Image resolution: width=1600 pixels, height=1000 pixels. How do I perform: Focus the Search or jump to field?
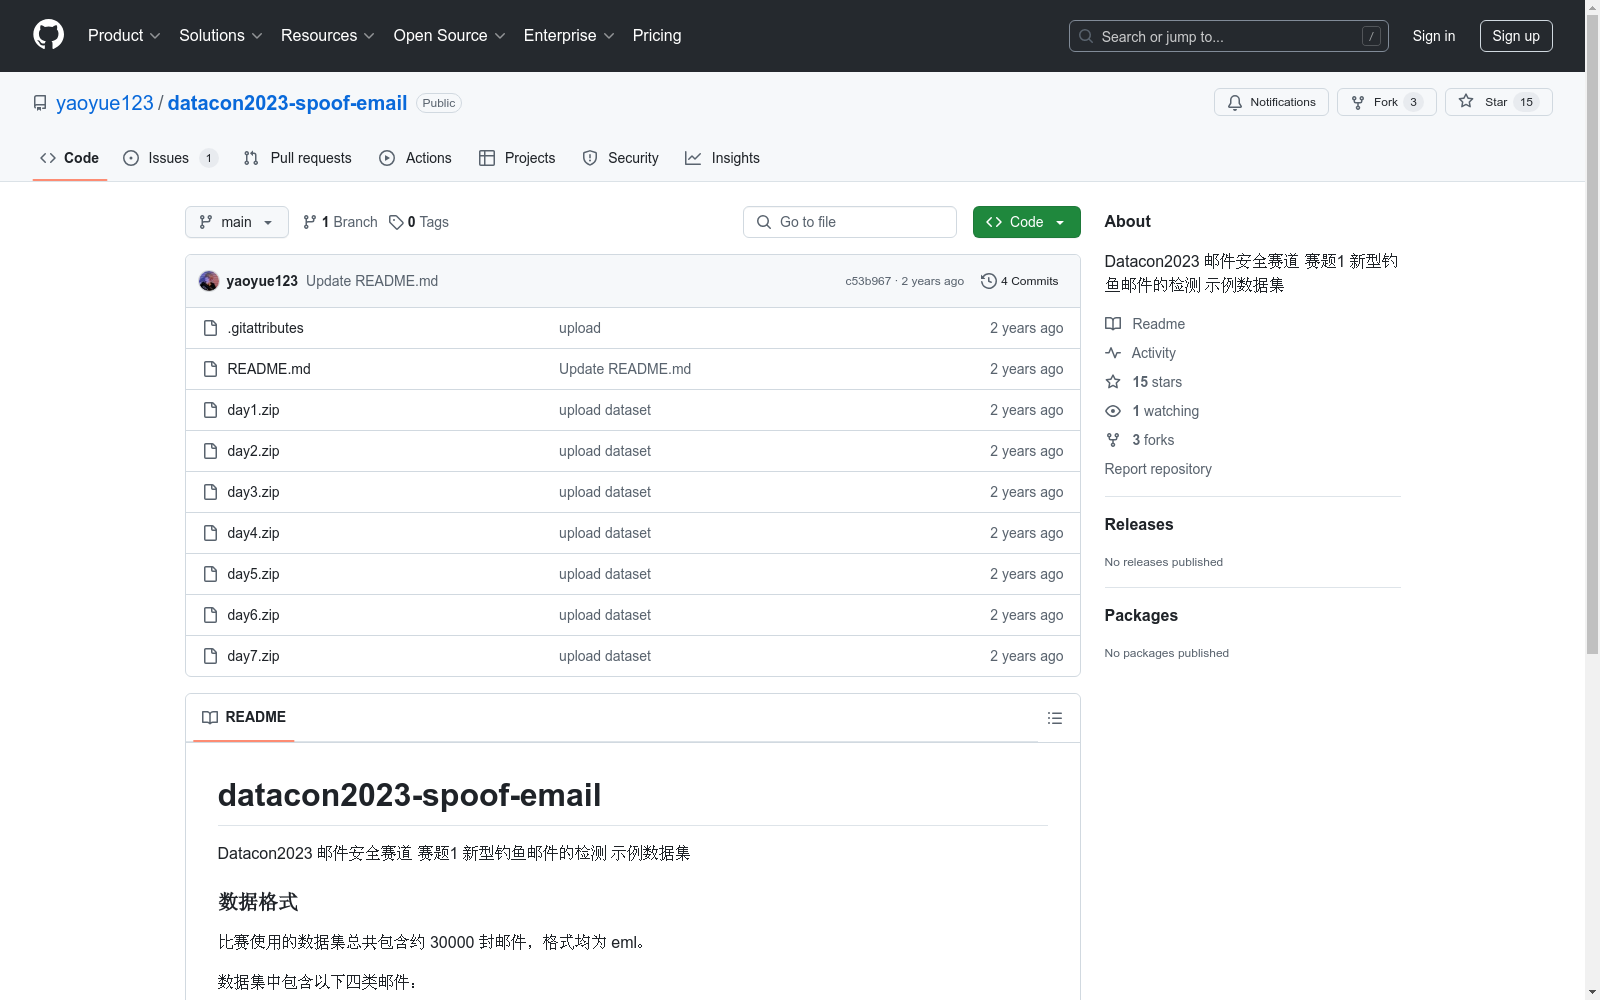pyautogui.click(x=1229, y=36)
